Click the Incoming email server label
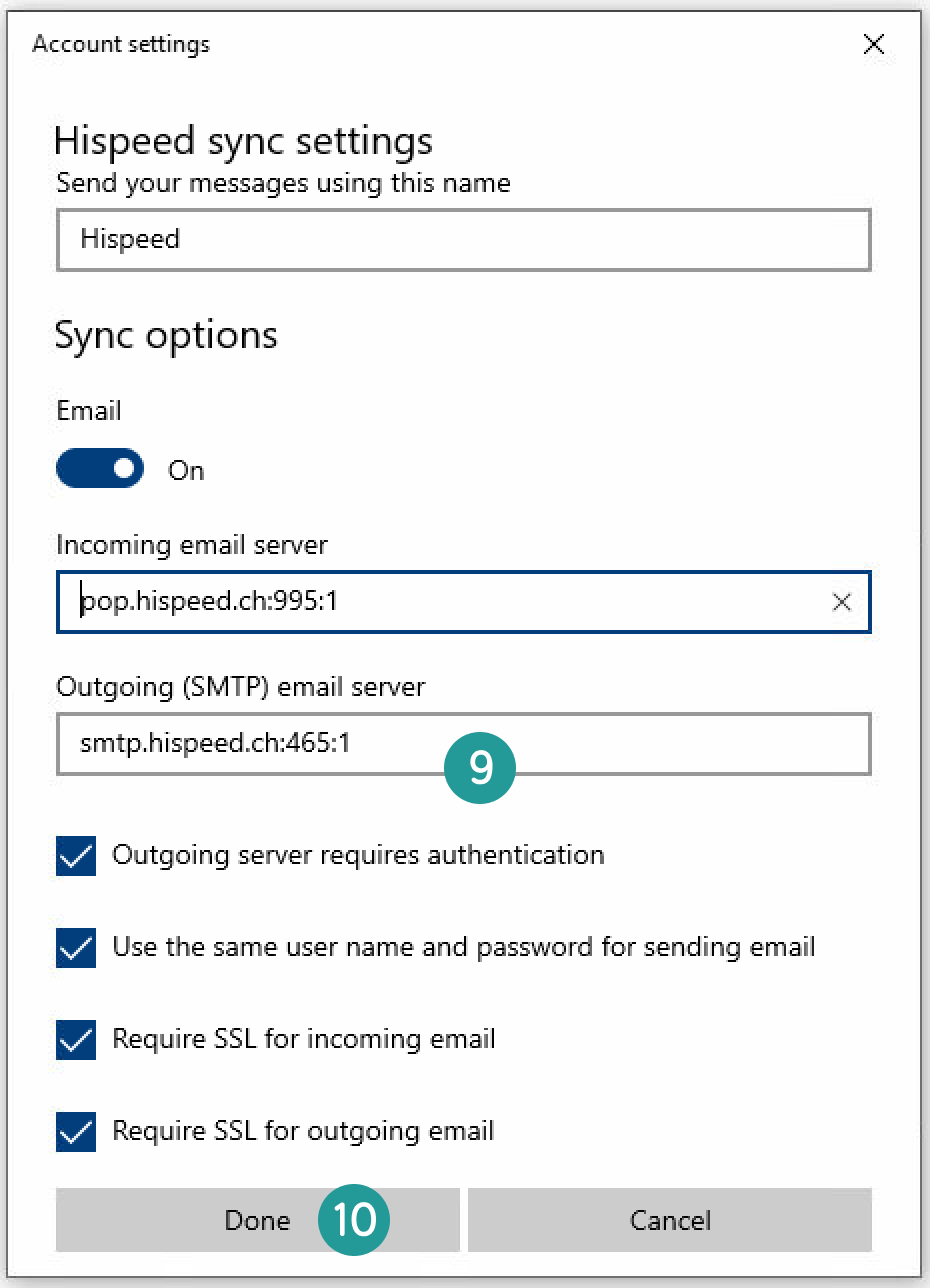Screen dimensions: 930x1288 192,545
